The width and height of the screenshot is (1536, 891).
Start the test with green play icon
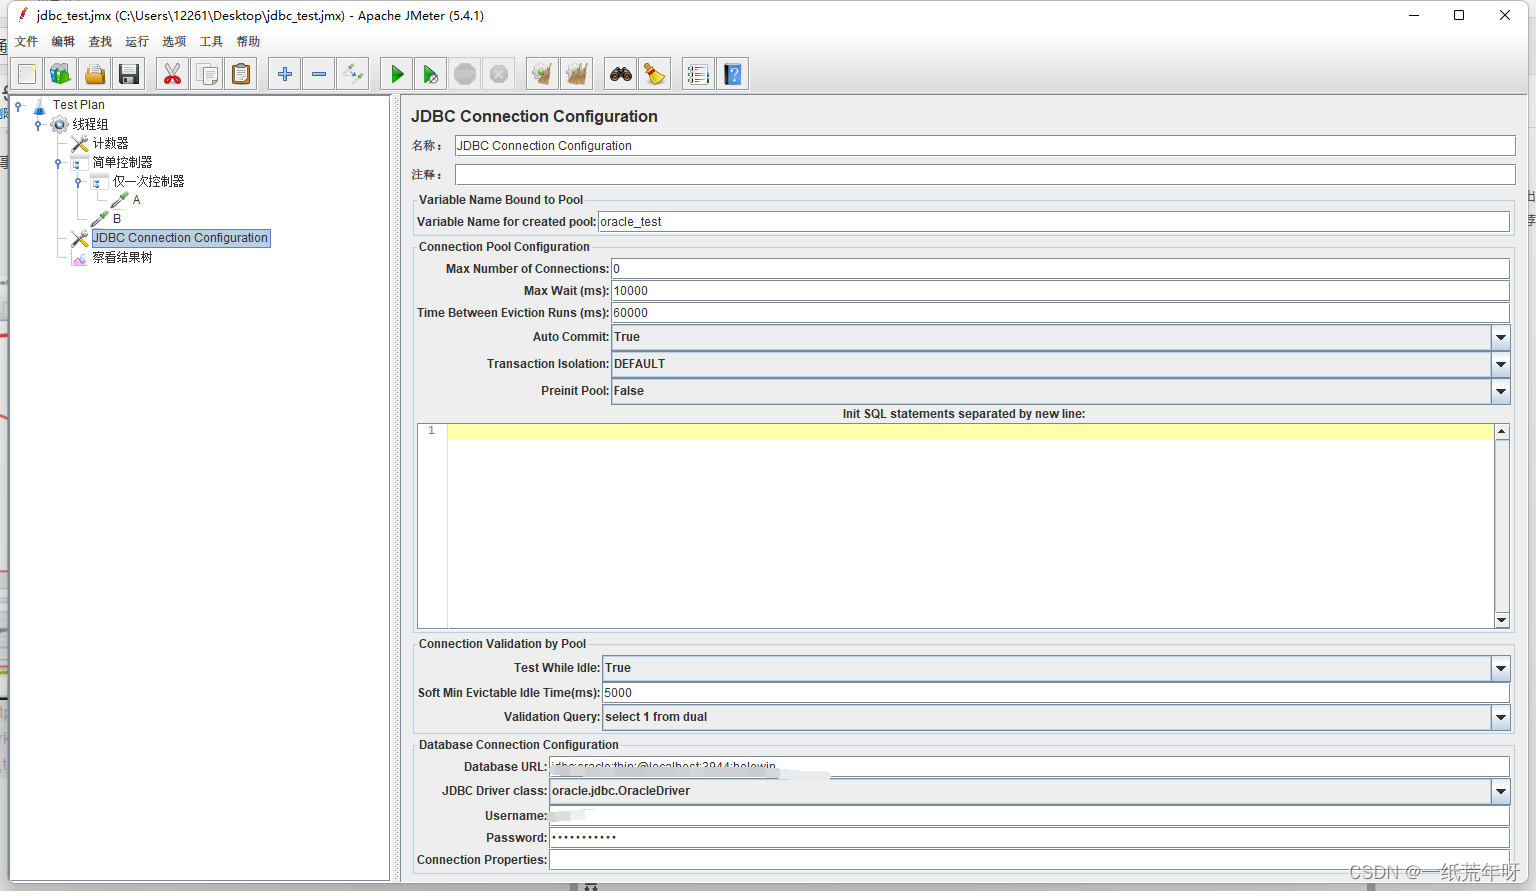[x=397, y=74]
